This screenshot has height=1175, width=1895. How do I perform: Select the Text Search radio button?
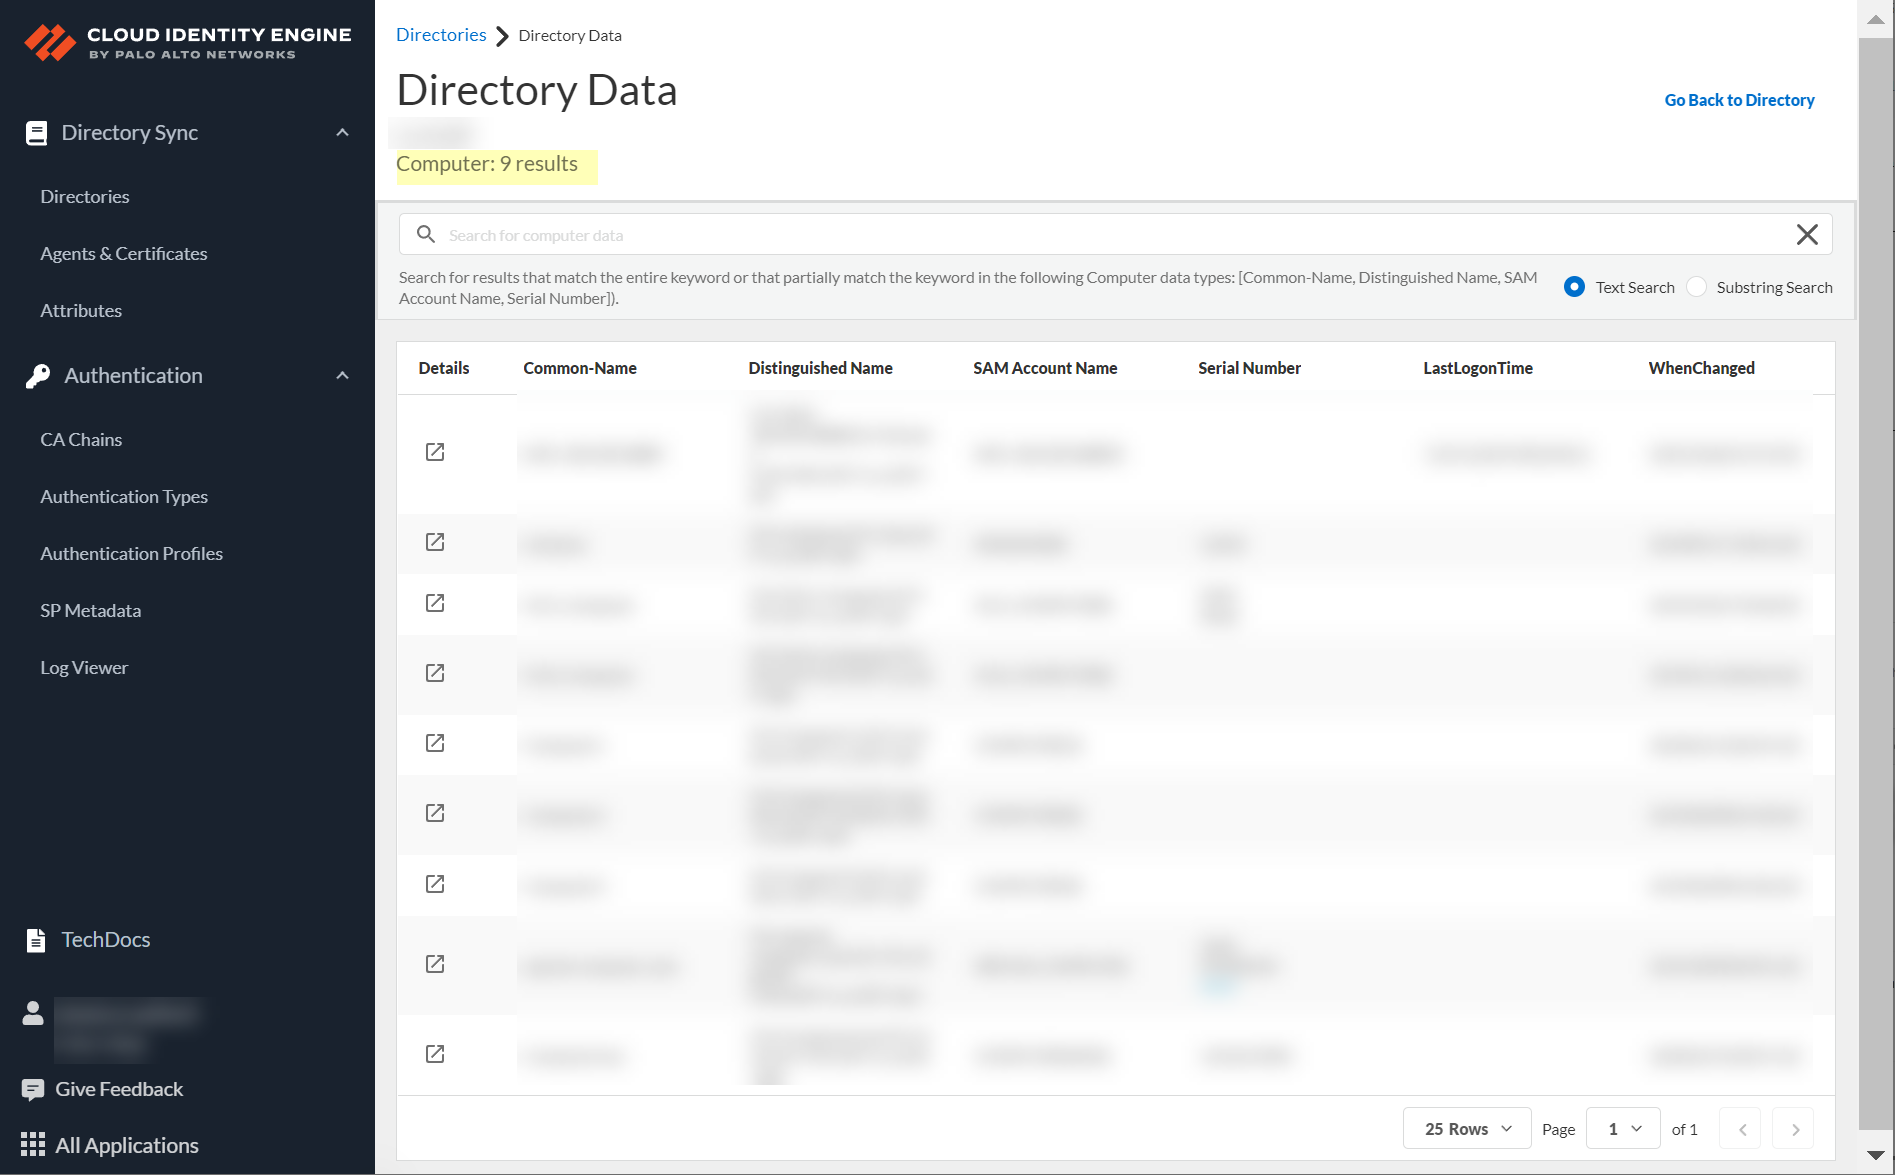tap(1574, 287)
